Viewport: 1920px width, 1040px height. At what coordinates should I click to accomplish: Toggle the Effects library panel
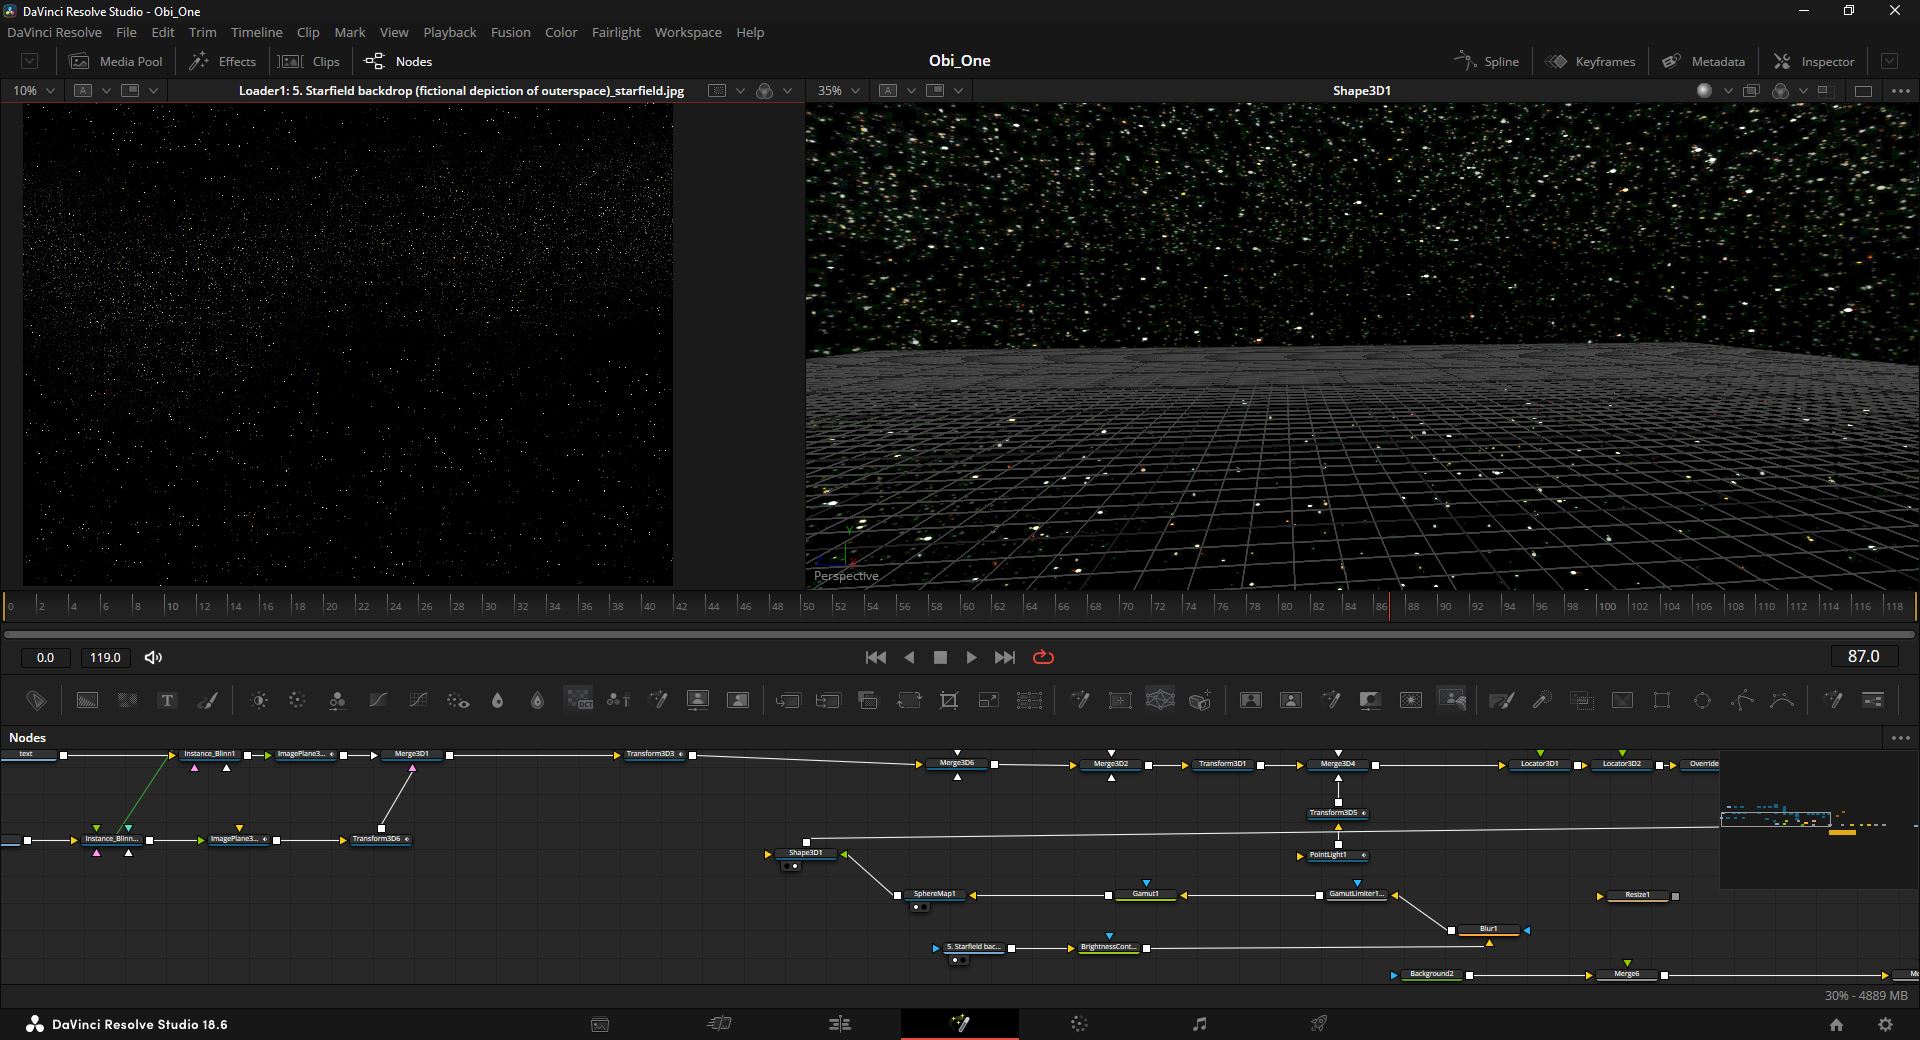point(223,61)
